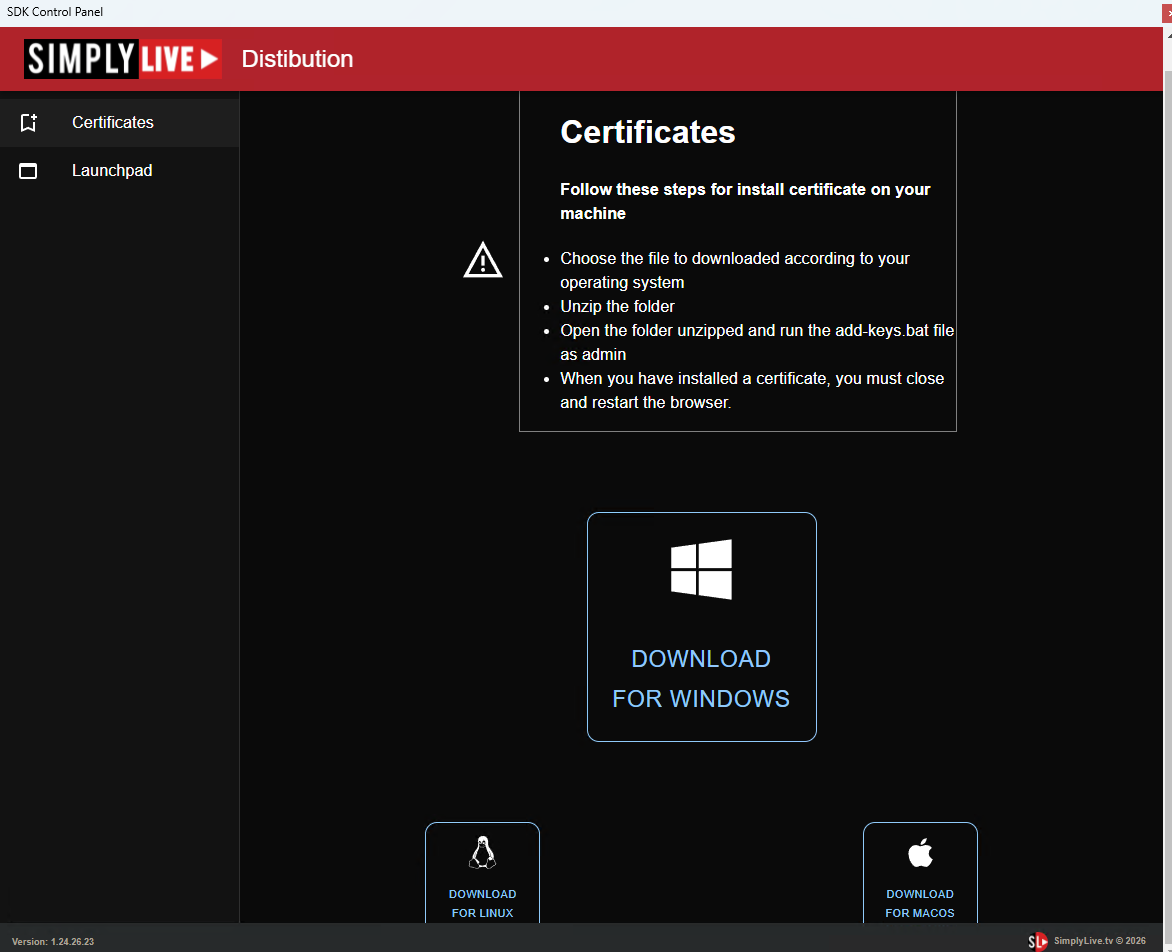Screen dimensions: 1172x952
Task: Click the Download for Windows button
Action: click(701, 627)
